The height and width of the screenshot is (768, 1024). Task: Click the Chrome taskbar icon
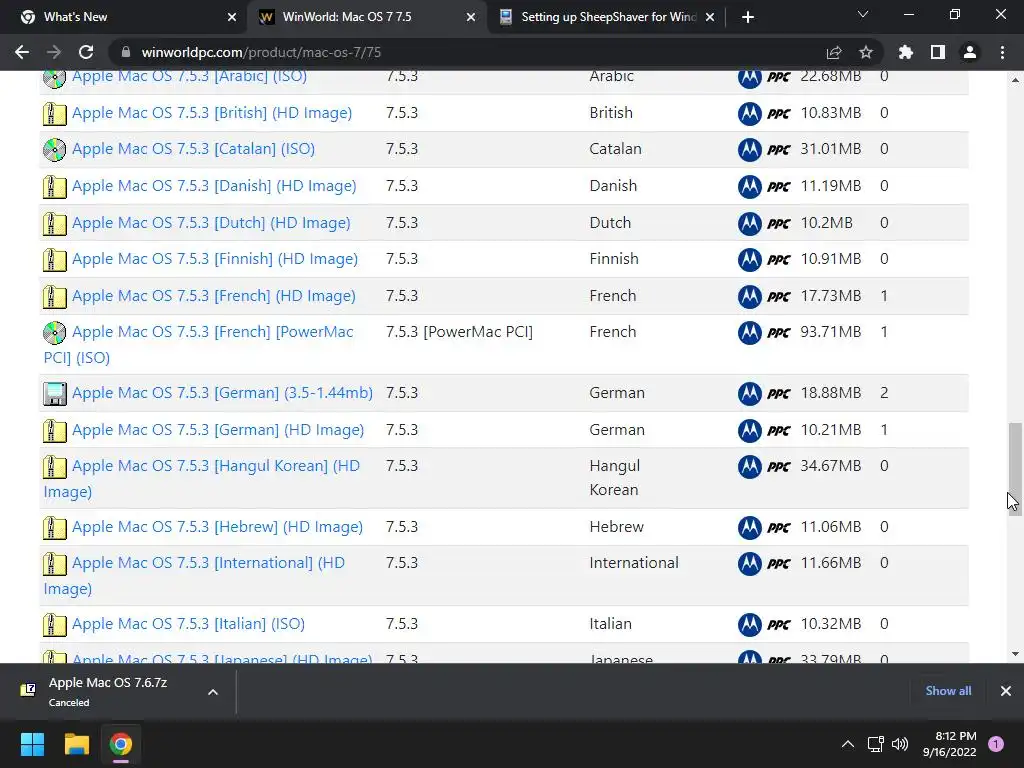(x=121, y=744)
